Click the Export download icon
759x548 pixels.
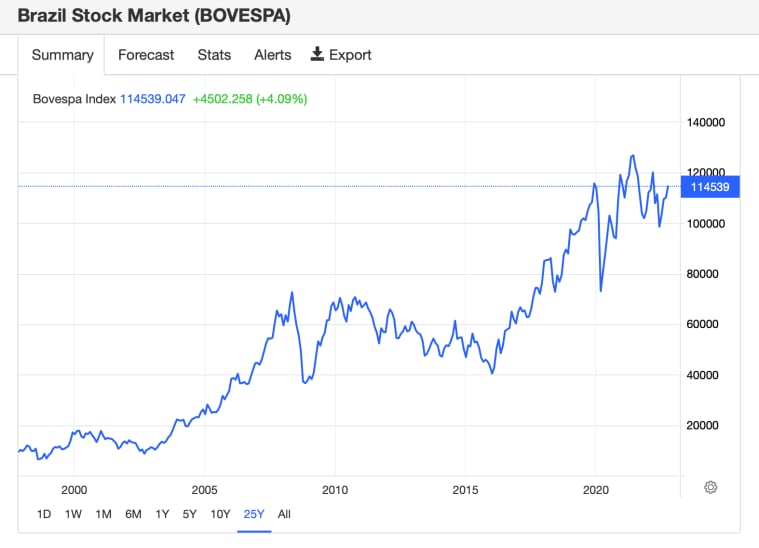[x=317, y=54]
